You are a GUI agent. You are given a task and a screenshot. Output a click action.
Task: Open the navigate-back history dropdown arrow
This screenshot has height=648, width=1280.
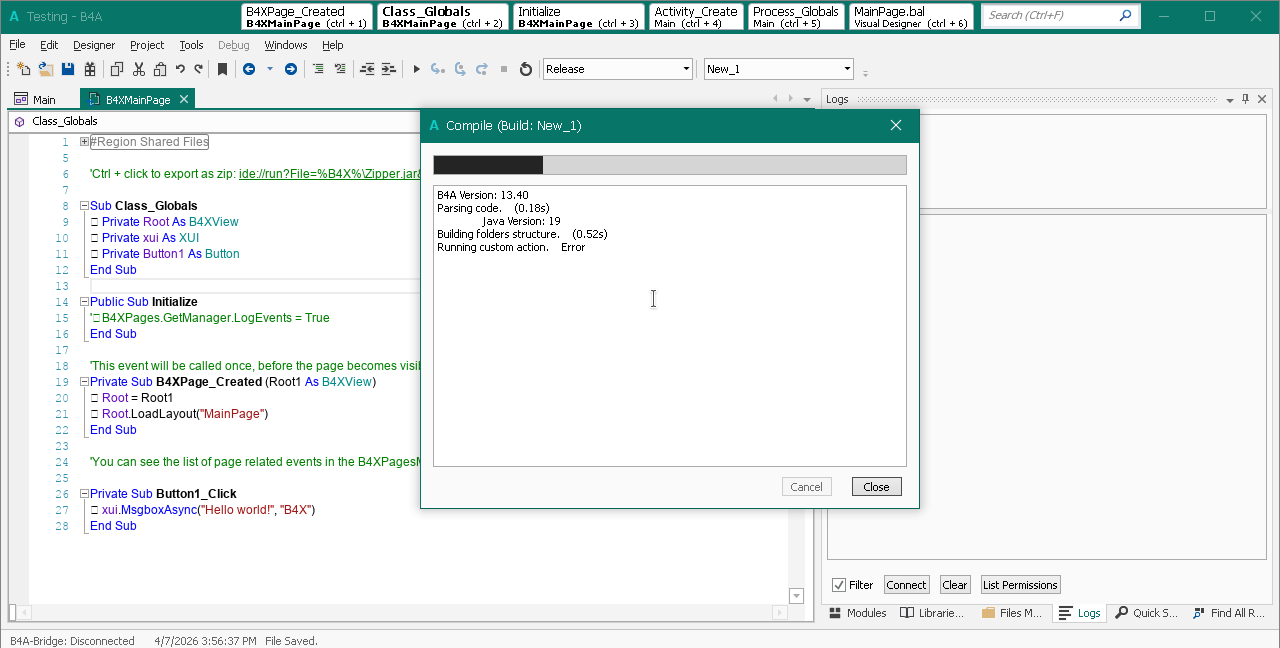(269, 69)
